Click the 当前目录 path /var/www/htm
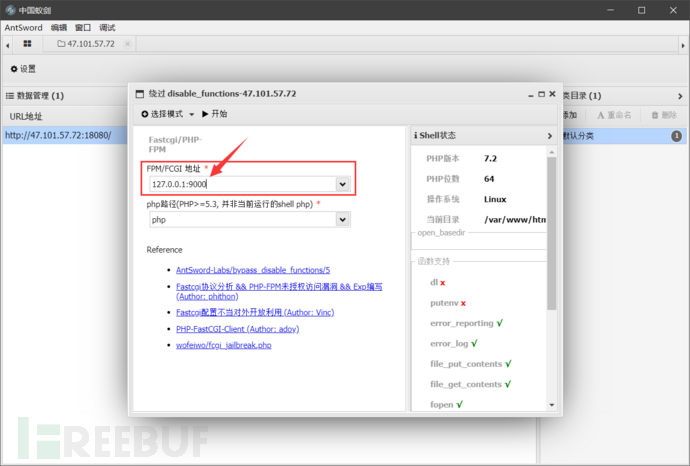The image size is (690, 466). click(x=515, y=220)
